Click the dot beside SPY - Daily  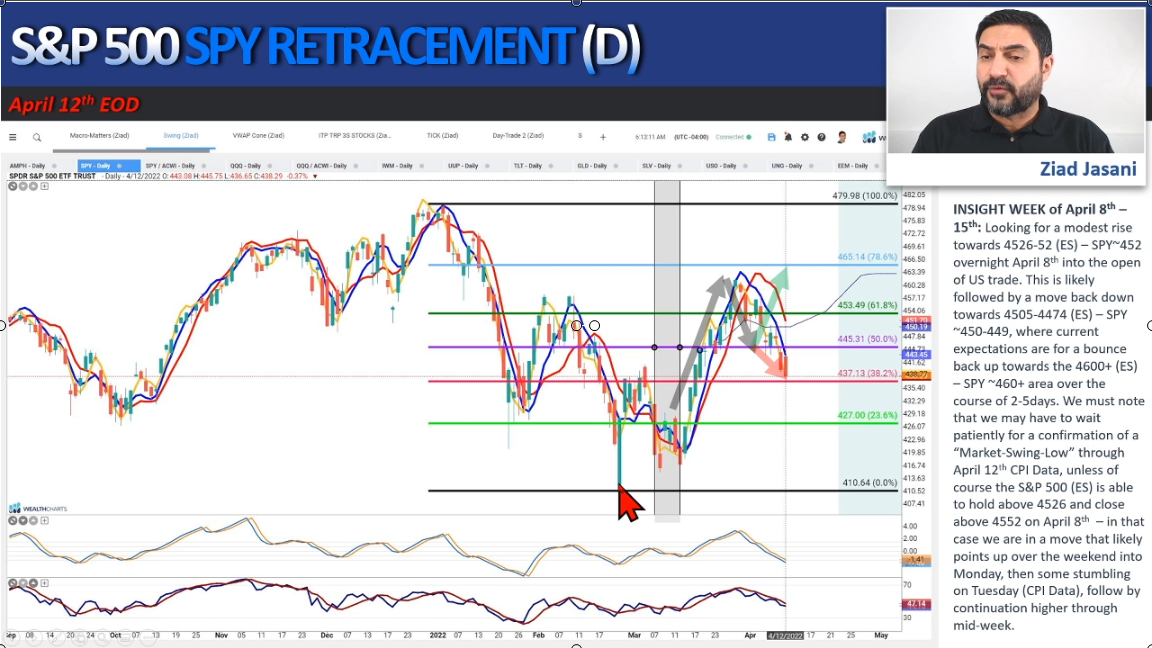tap(119, 166)
